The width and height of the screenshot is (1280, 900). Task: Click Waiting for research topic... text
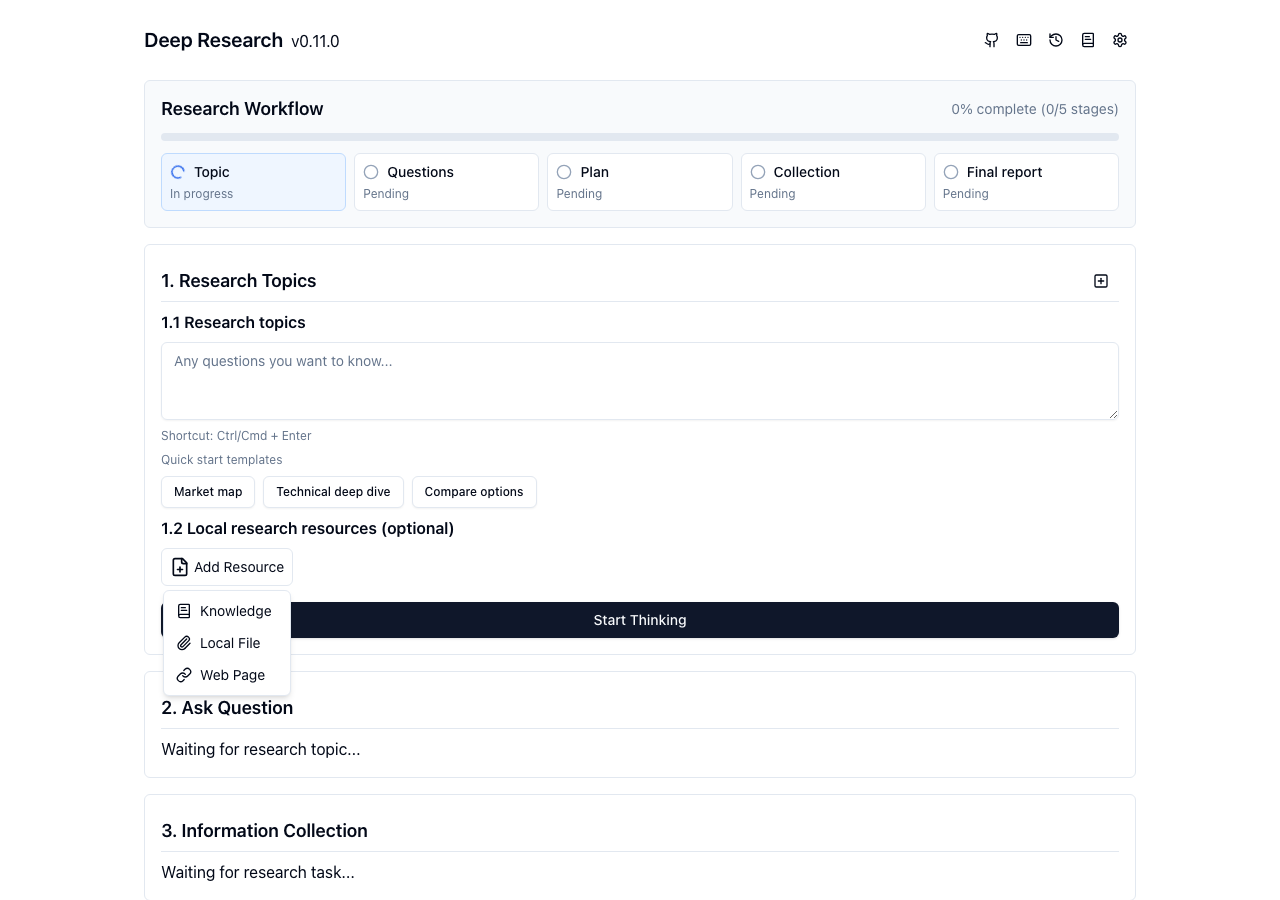click(x=261, y=749)
